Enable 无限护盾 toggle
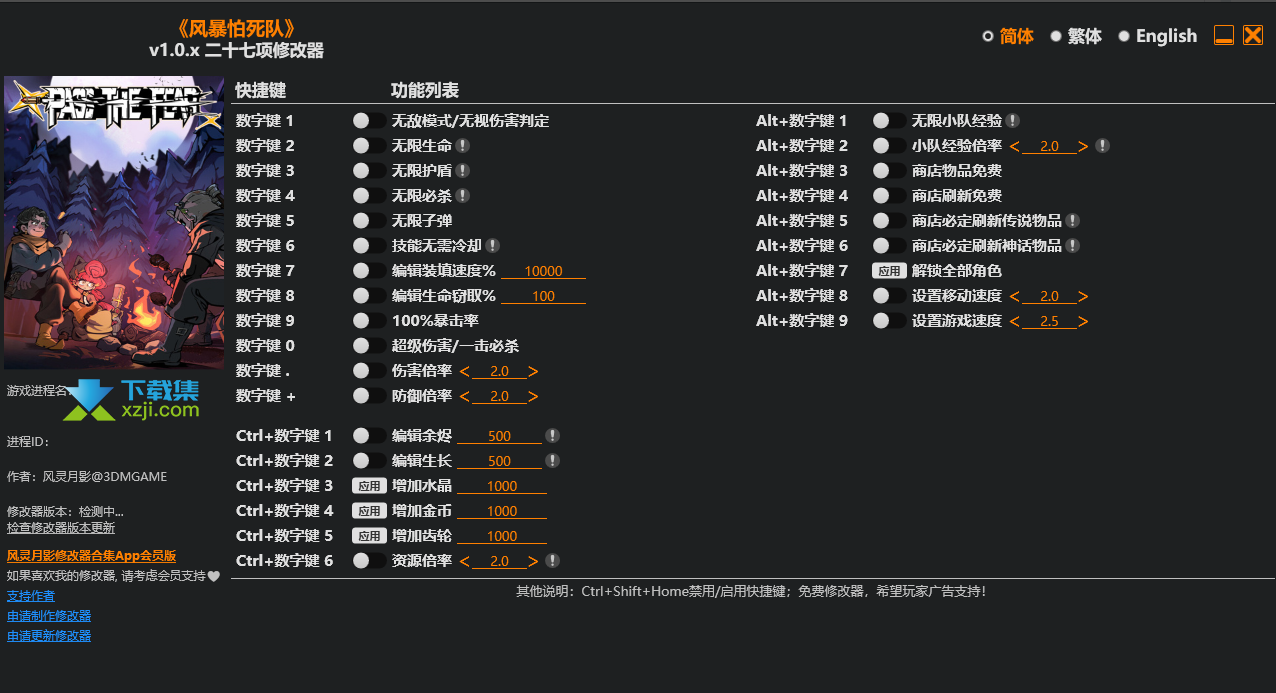This screenshot has height=693, width=1276. pyautogui.click(x=369, y=171)
